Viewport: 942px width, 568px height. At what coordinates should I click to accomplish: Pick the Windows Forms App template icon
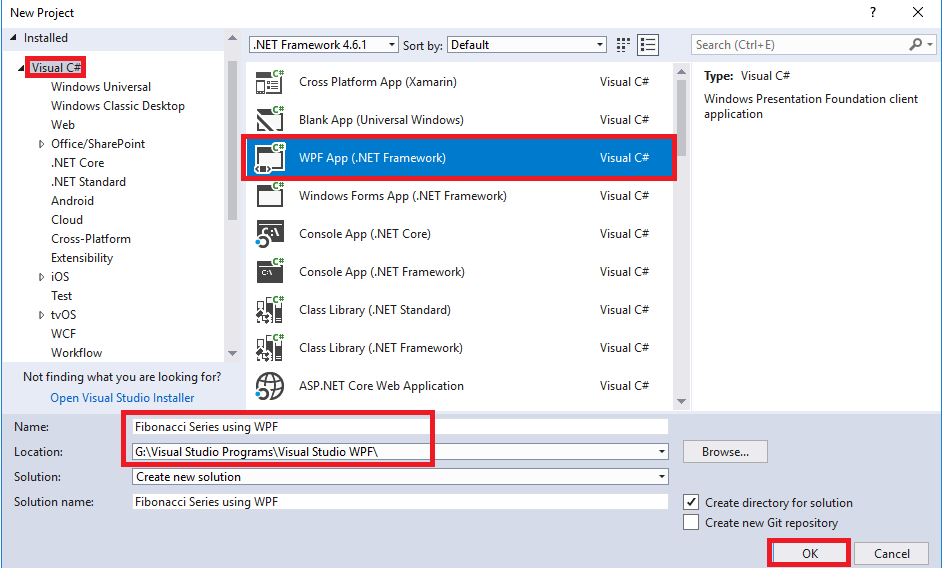(x=270, y=195)
